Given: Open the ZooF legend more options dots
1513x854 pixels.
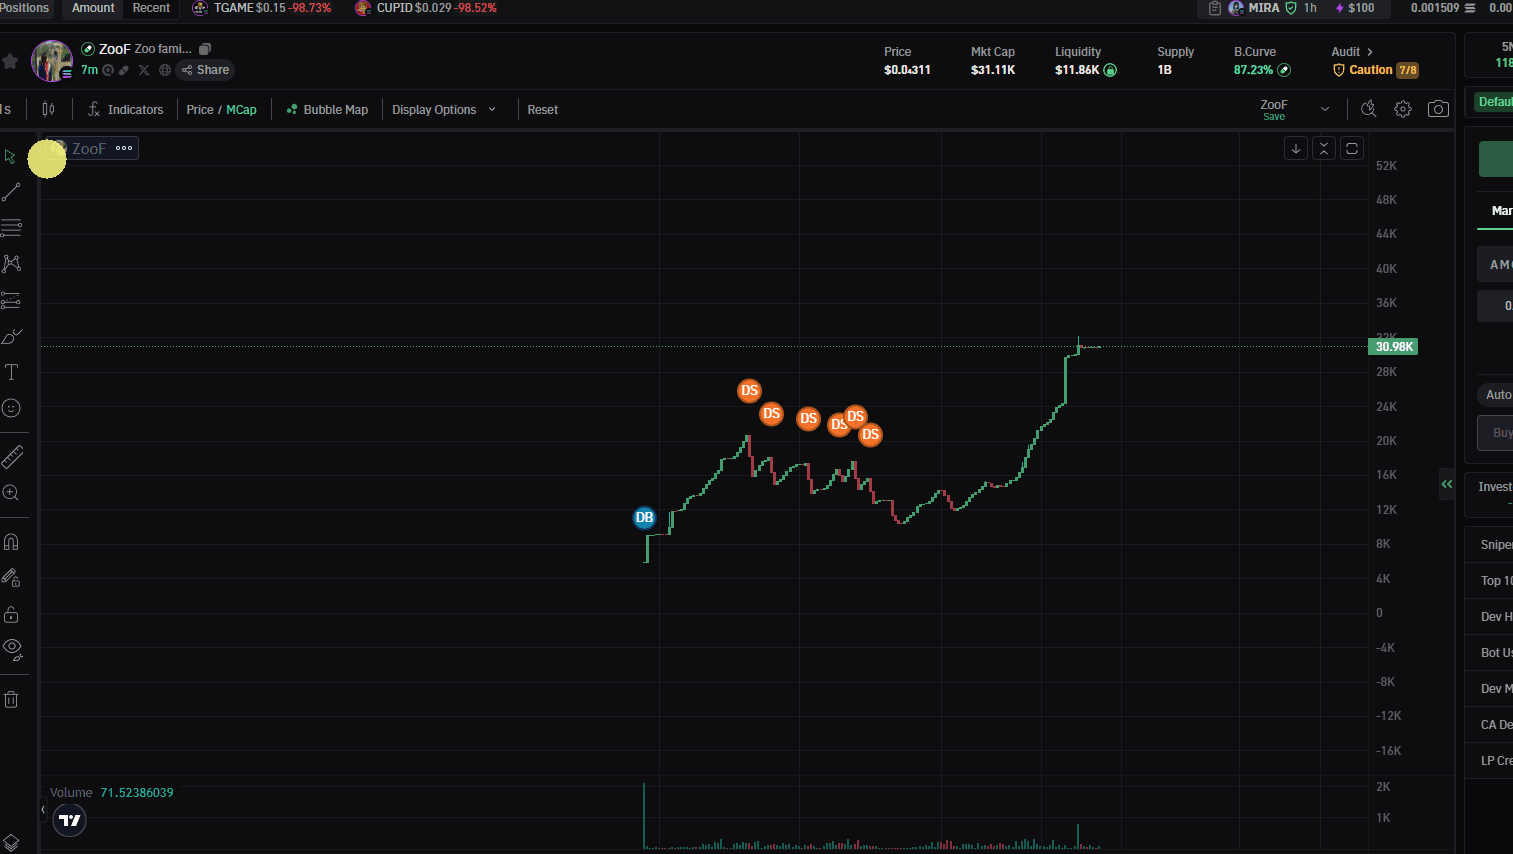Looking at the screenshot, I should (x=124, y=148).
